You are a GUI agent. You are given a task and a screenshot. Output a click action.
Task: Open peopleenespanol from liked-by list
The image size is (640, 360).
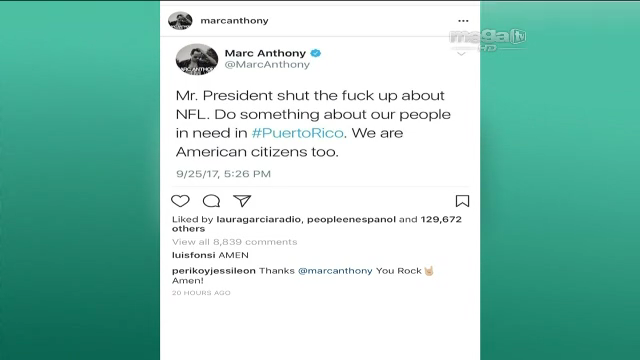(351, 220)
